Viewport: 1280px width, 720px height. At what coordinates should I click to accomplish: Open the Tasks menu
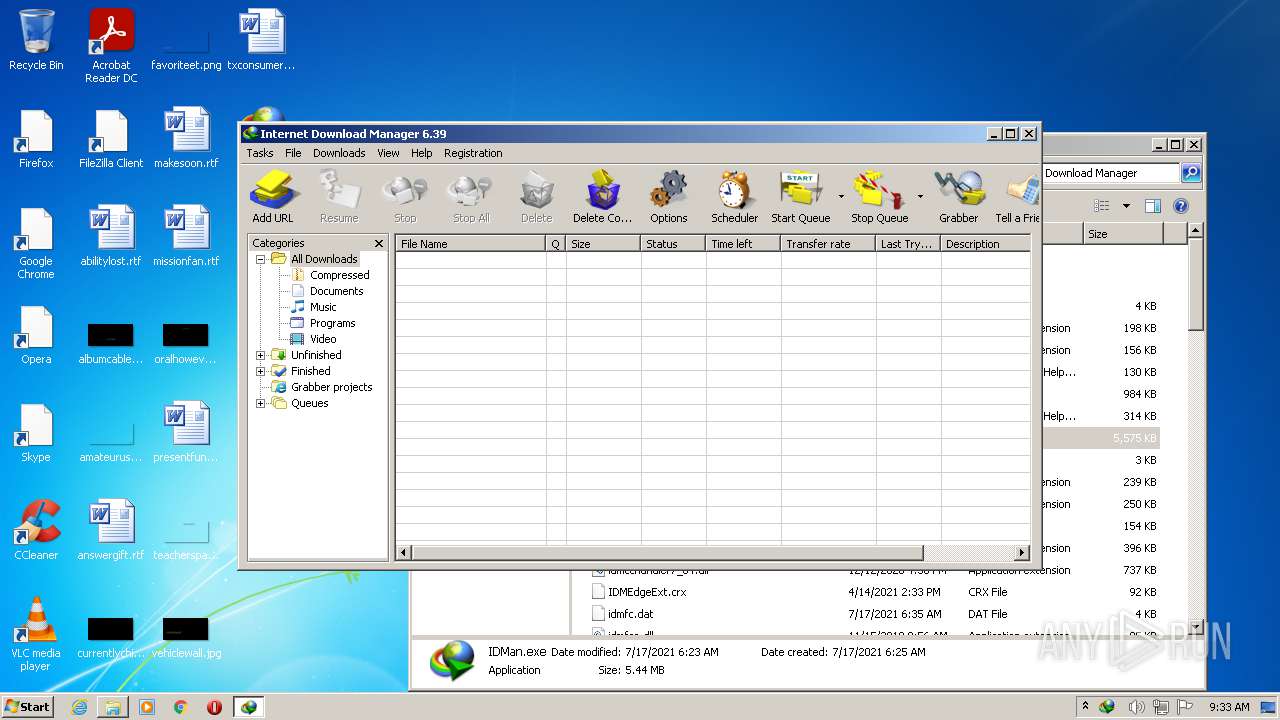click(260, 153)
